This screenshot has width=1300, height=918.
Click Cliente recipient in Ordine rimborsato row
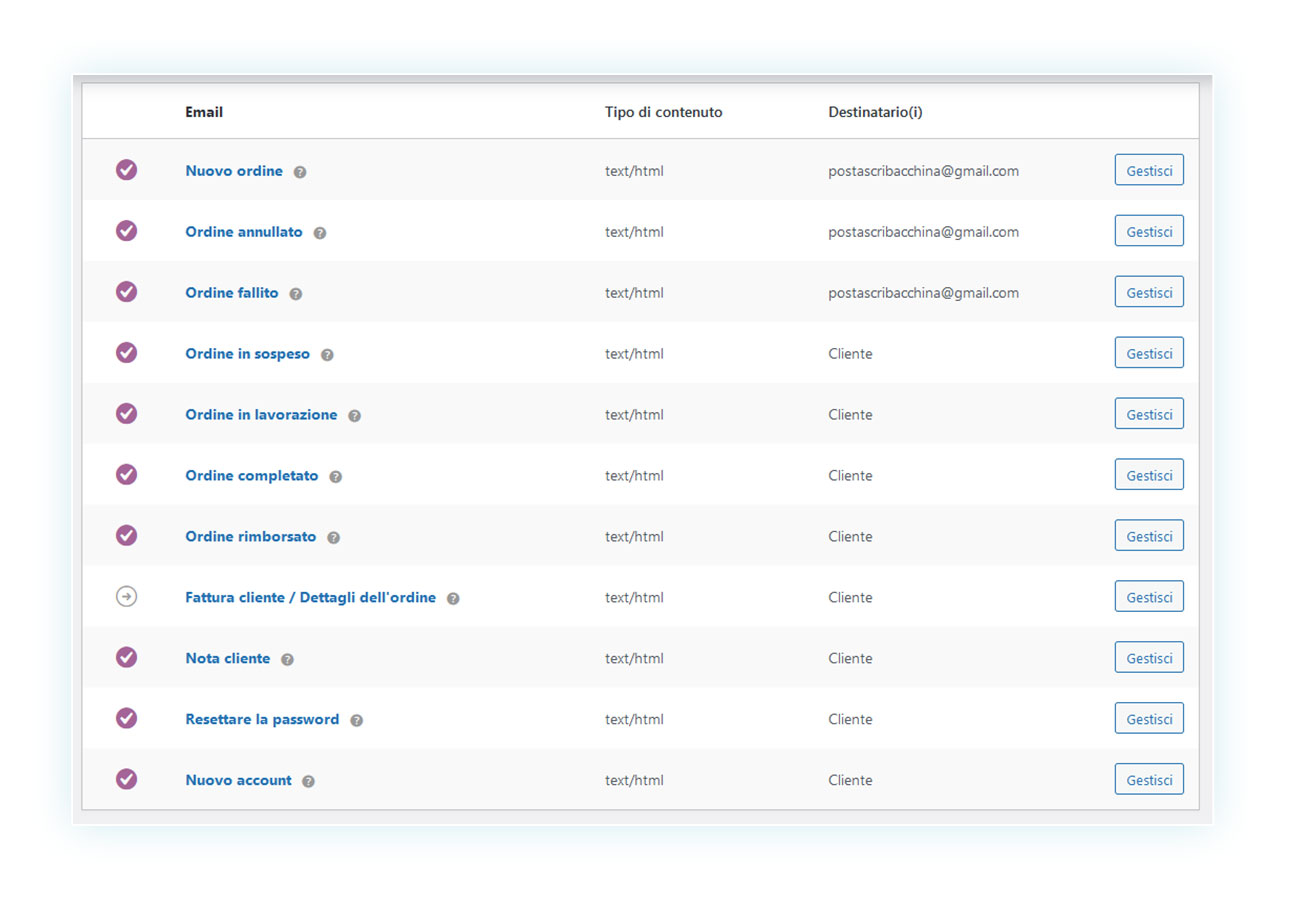850,537
